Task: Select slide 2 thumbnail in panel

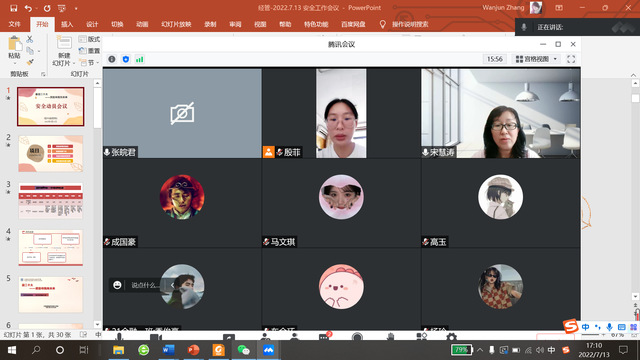Action: 51,153
